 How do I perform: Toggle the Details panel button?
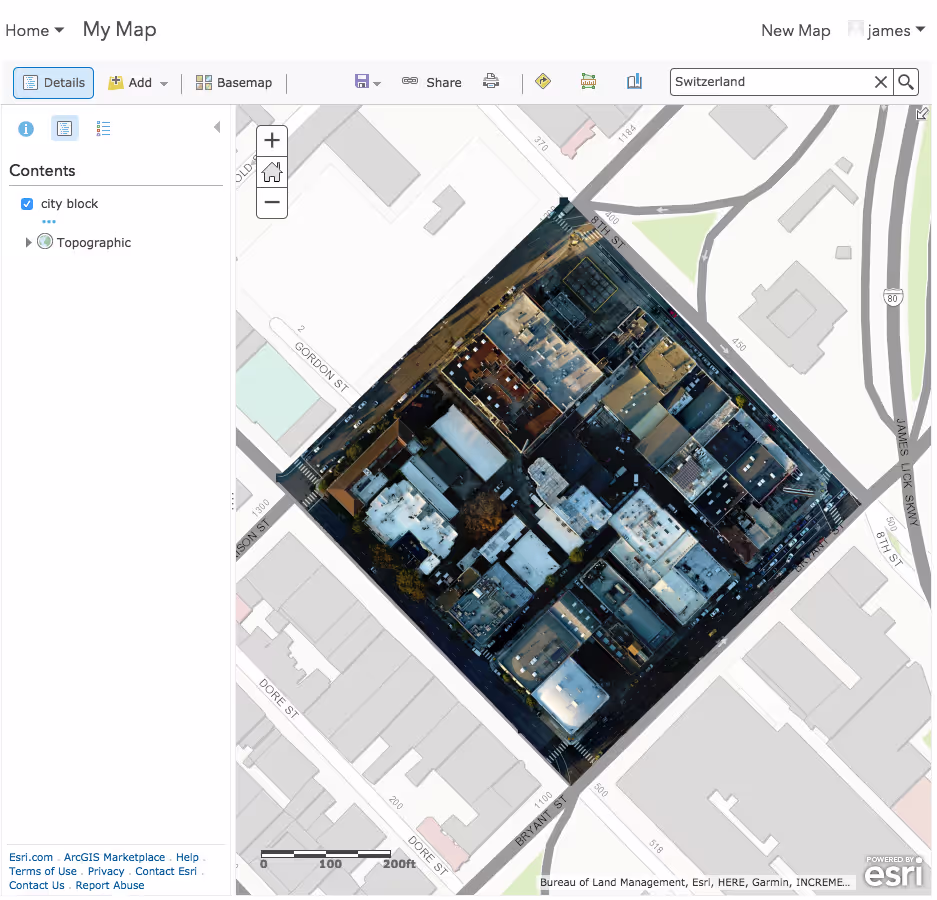[54, 83]
